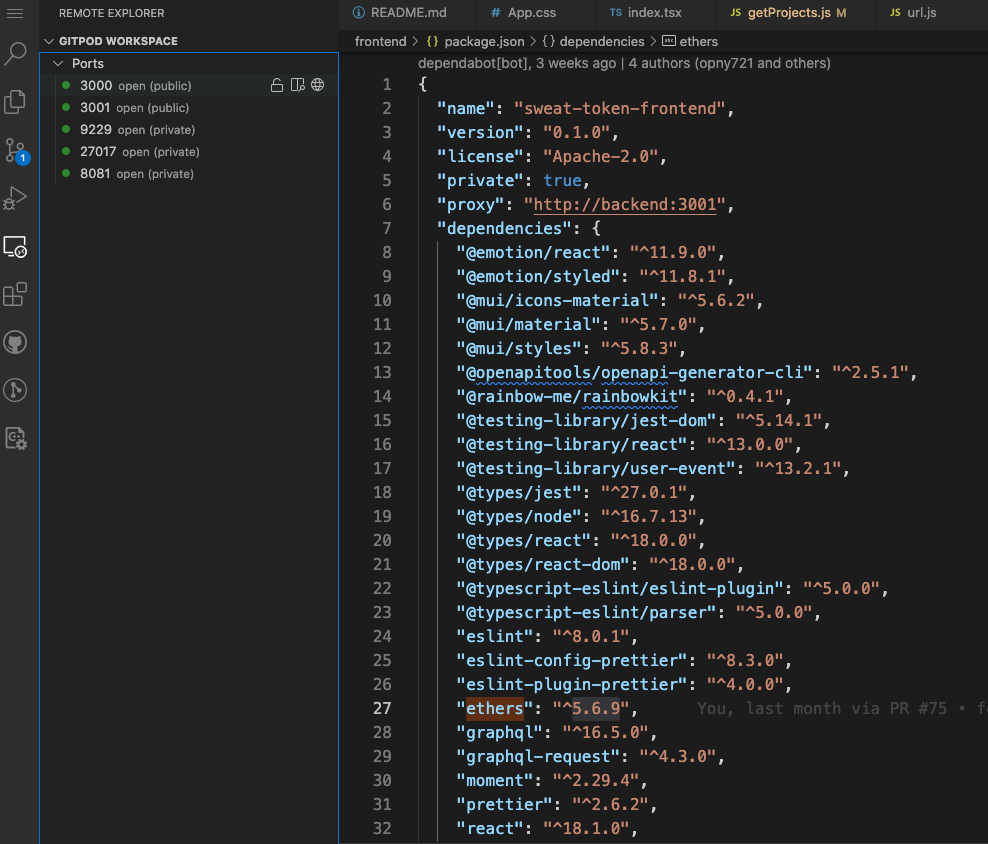Open the hamburger application menu
This screenshot has width=988, height=844.
click(x=15, y=13)
